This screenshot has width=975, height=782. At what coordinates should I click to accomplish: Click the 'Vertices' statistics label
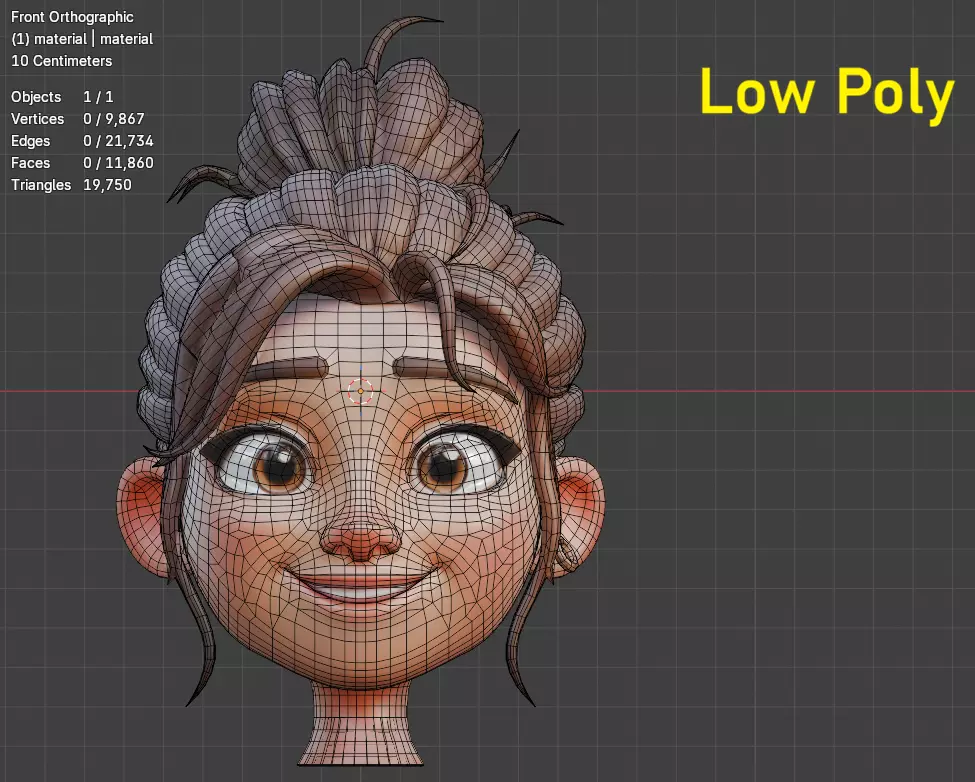[37, 119]
